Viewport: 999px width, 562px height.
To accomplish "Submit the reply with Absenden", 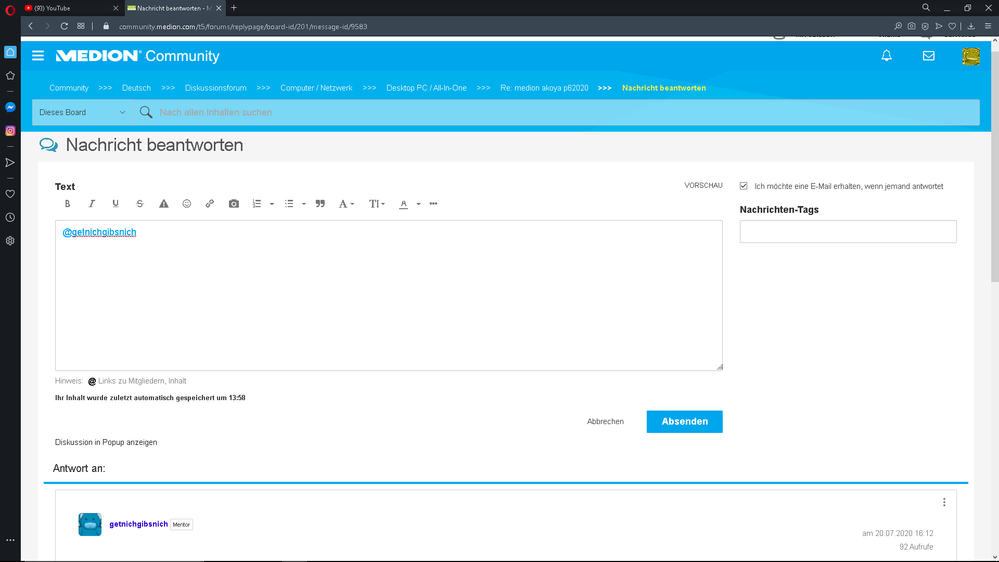I will [x=684, y=422].
